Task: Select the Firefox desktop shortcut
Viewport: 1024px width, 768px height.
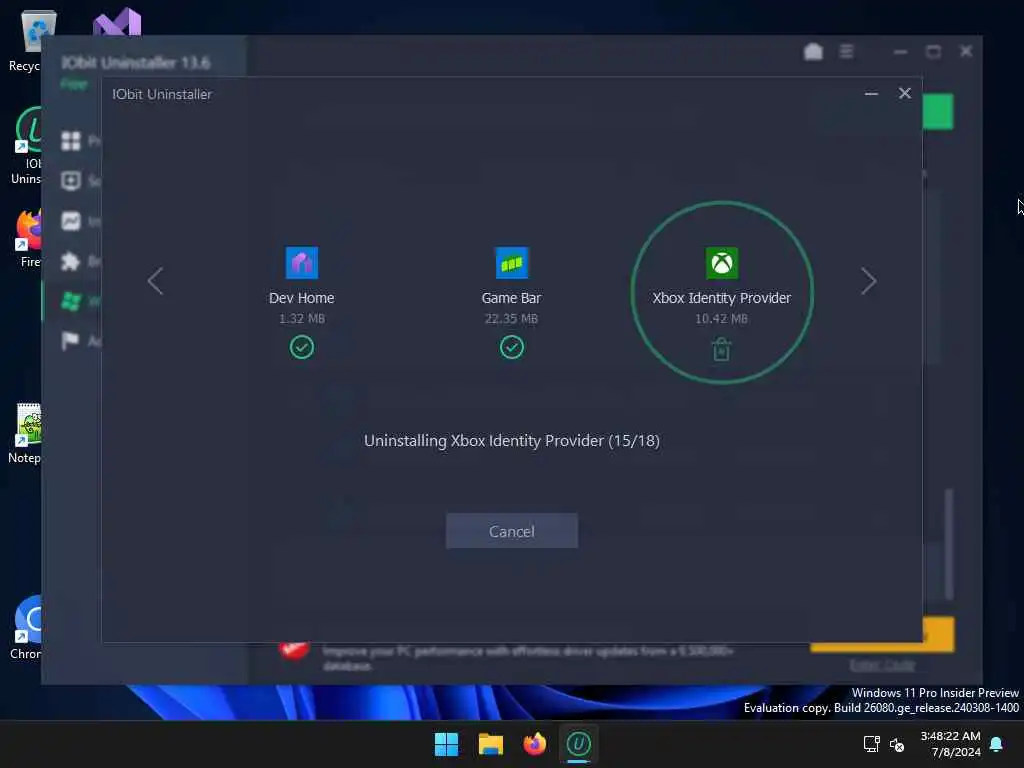Action: click(x=29, y=238)
